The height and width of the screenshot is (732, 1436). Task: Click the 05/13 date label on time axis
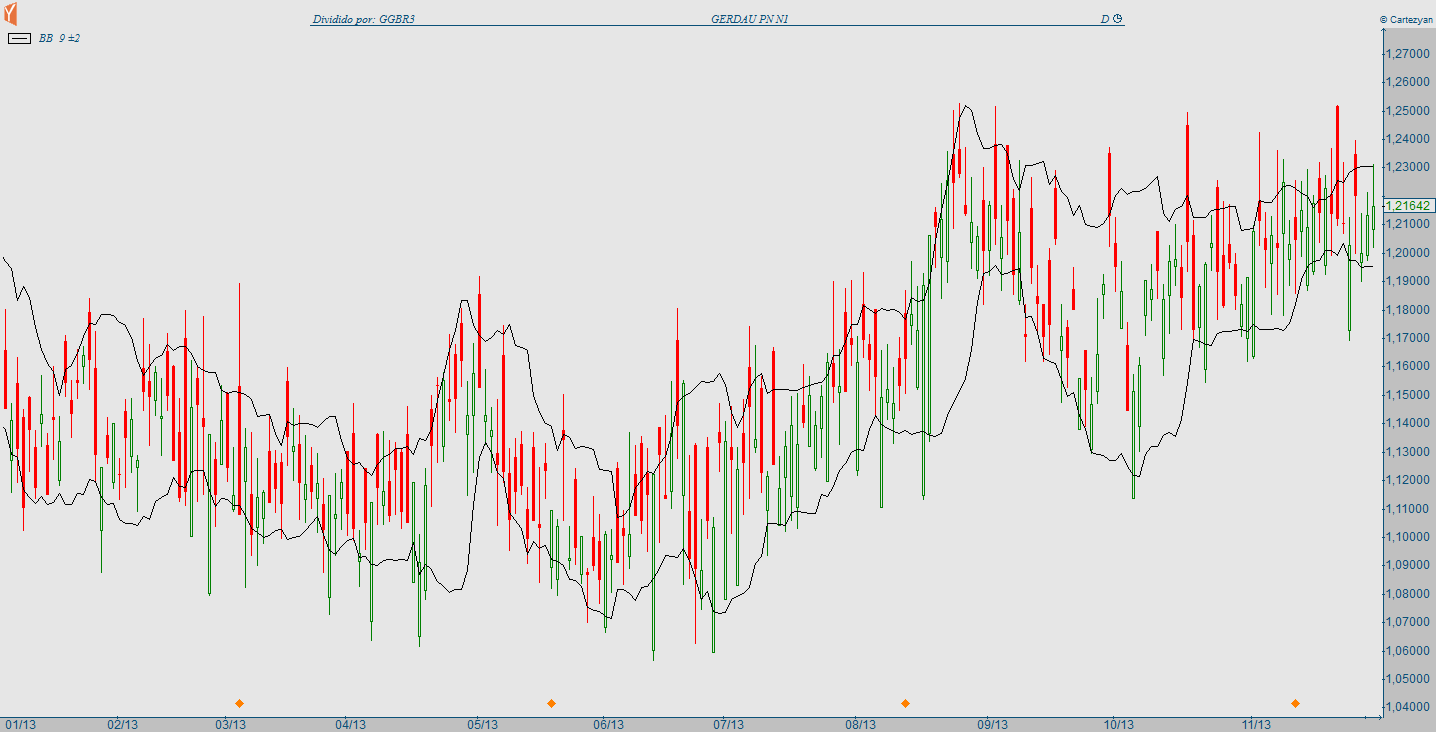pyautogui.click(x=482, y=724)
